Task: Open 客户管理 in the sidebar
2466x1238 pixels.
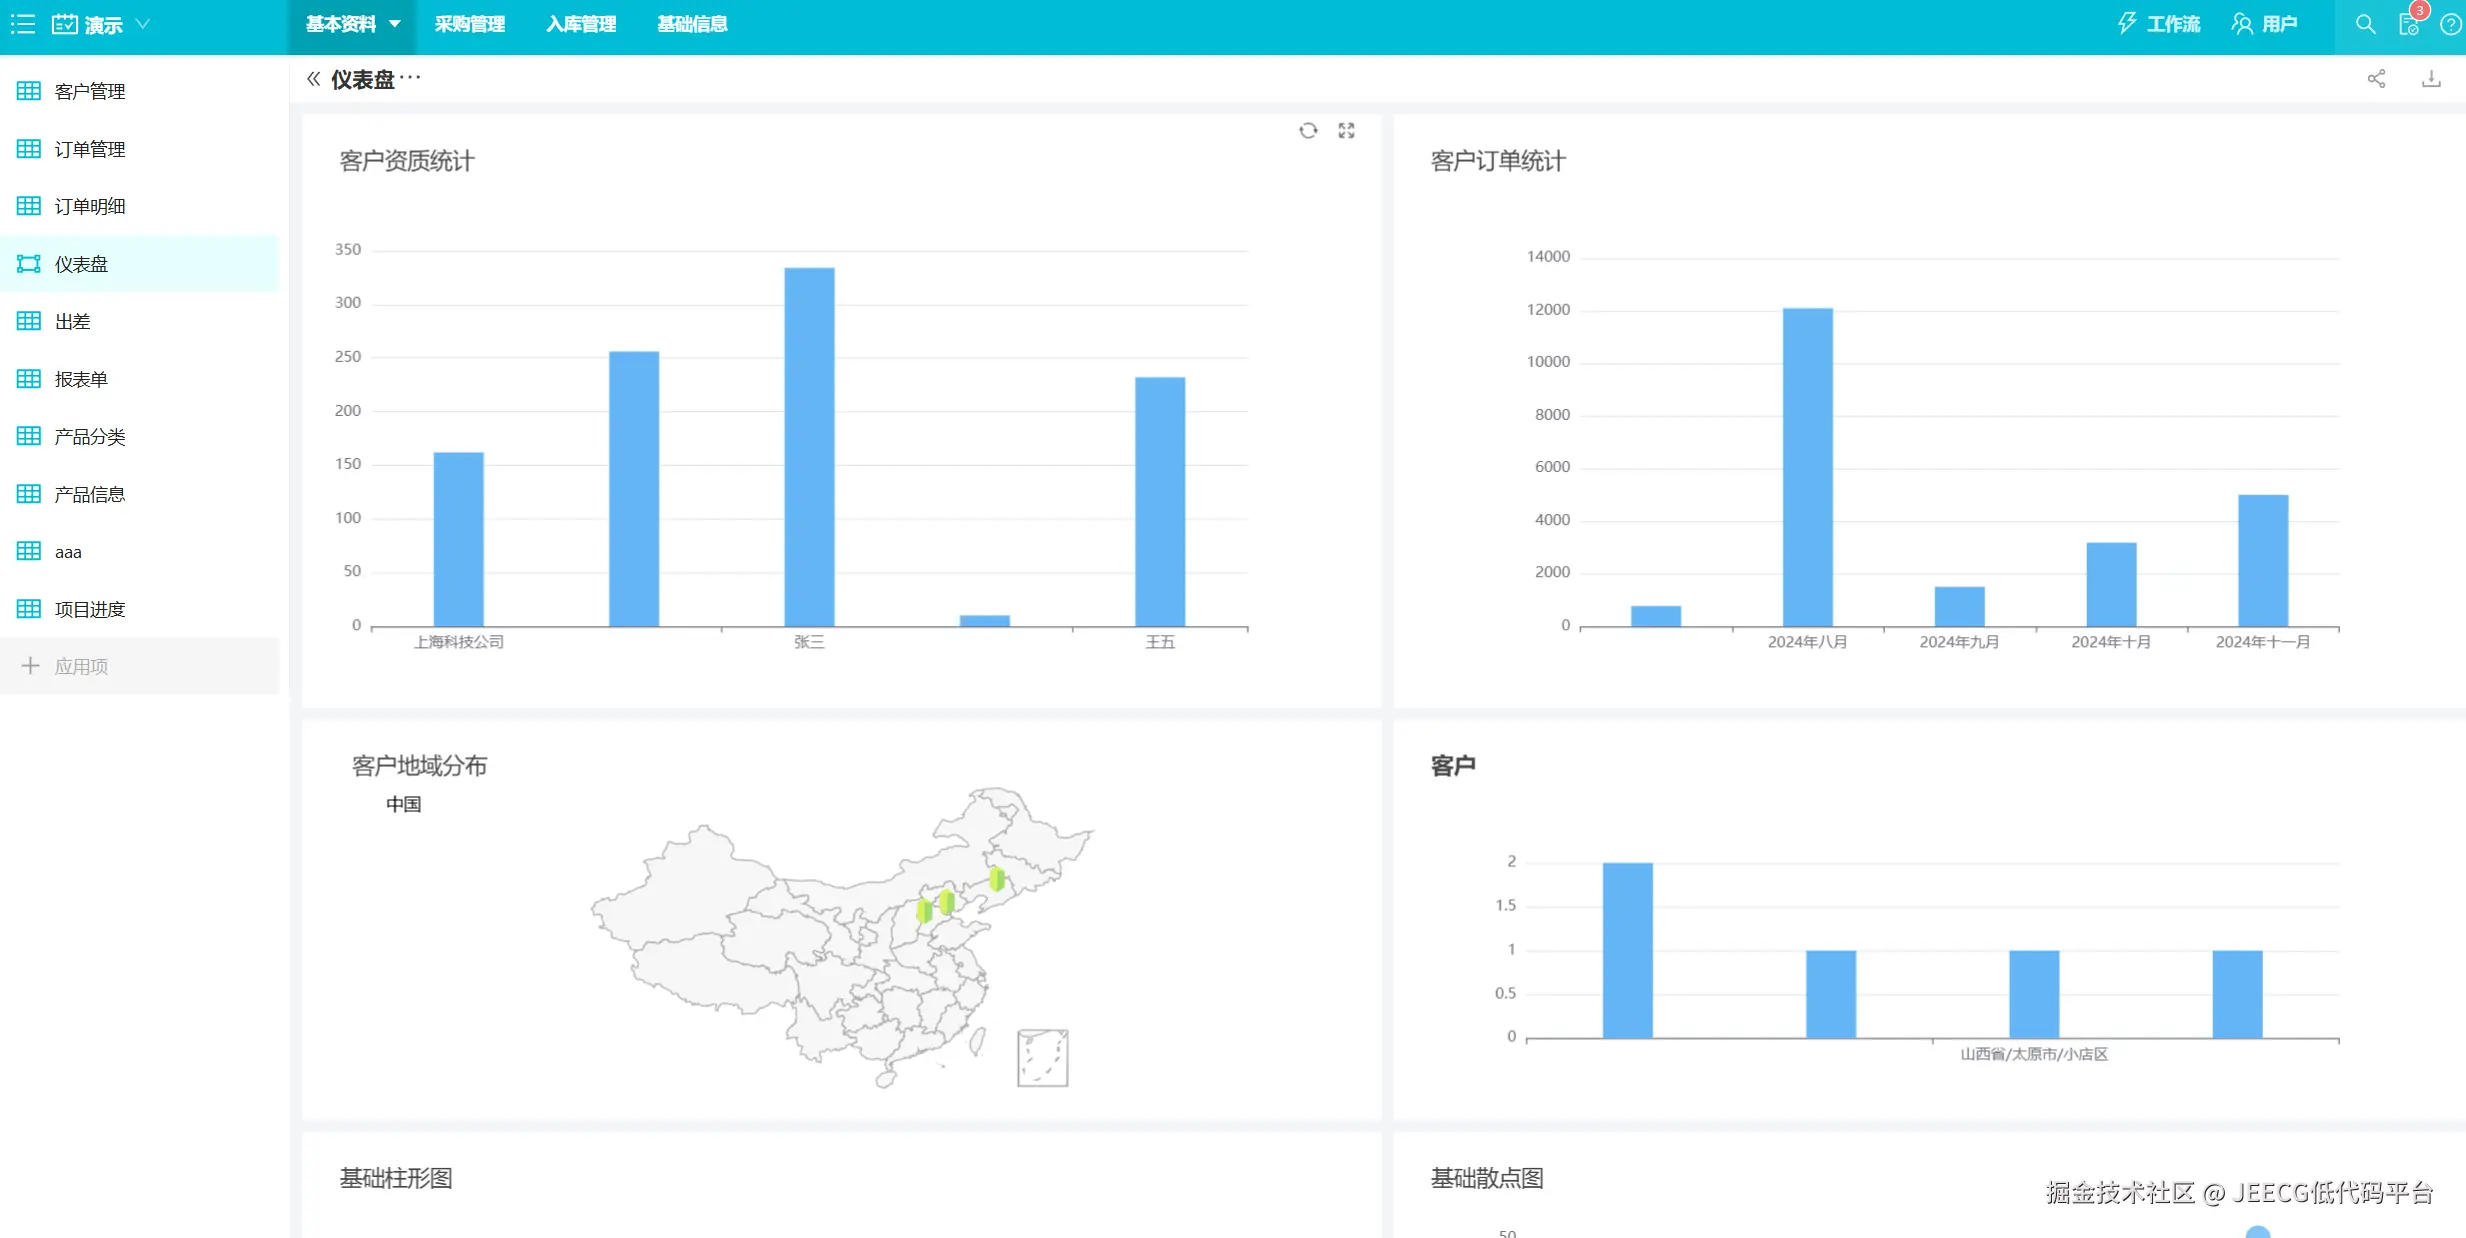Action: 90,91
